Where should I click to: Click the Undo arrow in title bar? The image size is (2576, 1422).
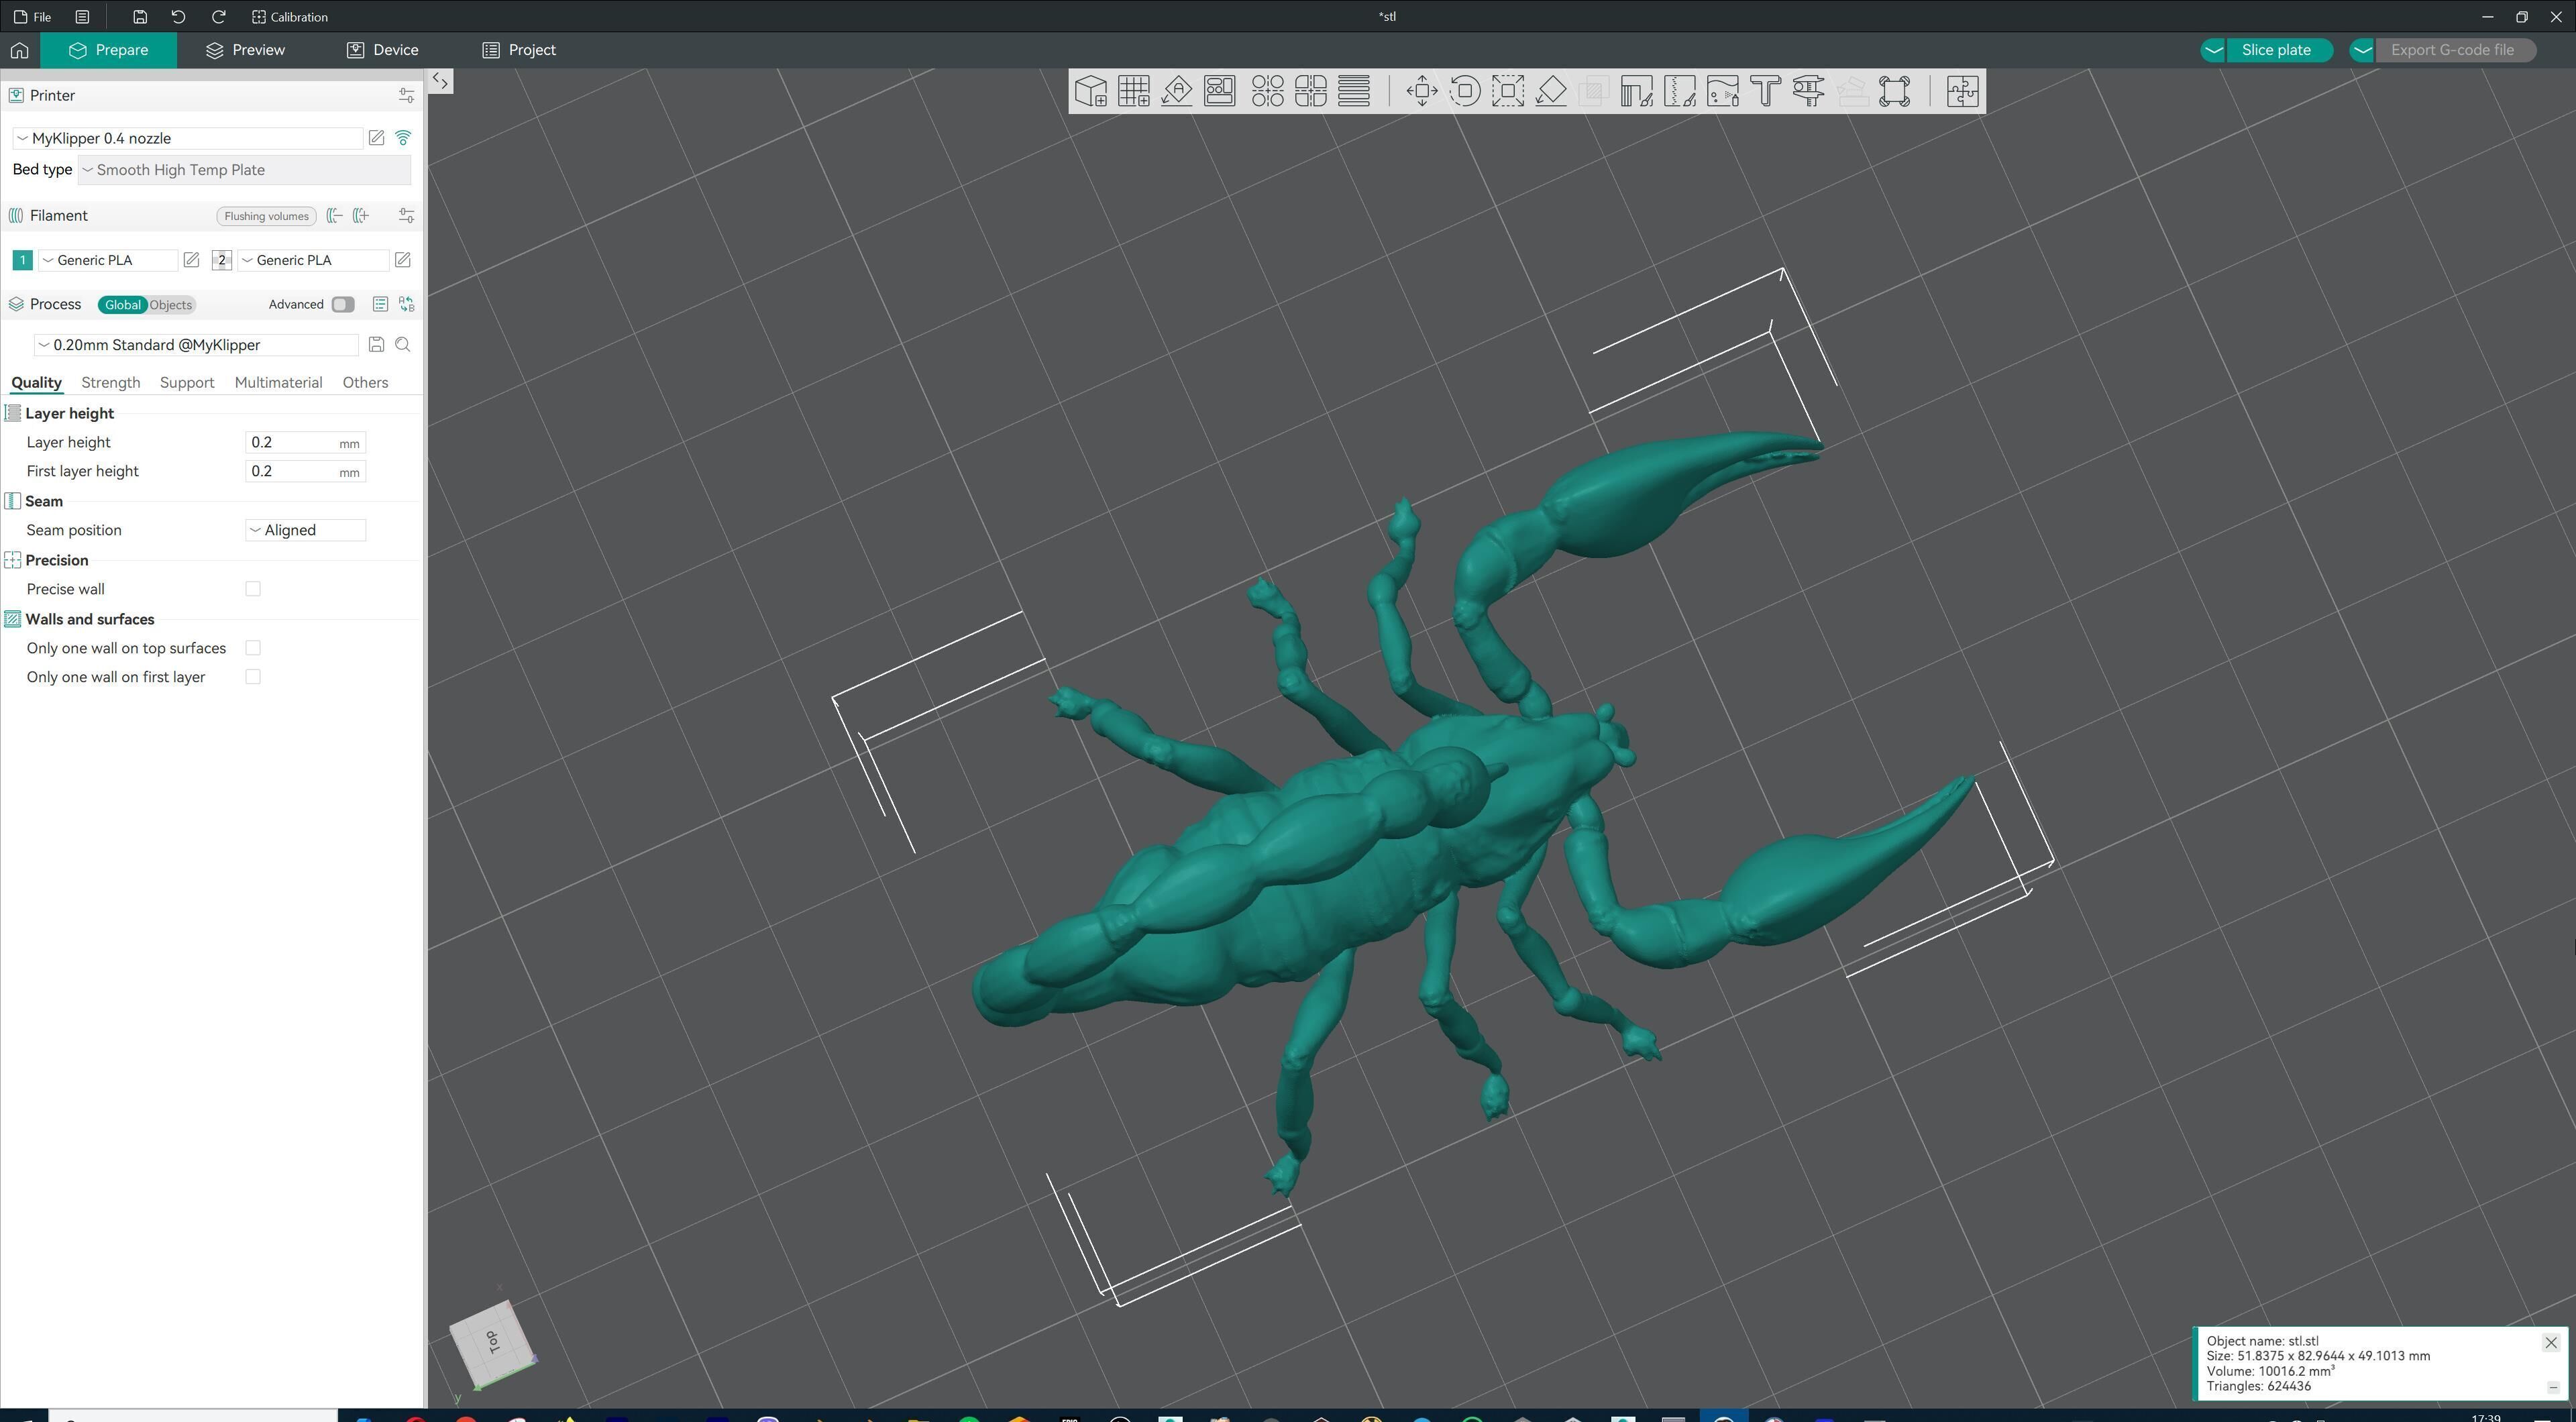pyautogui.click(x=178, y=17)
